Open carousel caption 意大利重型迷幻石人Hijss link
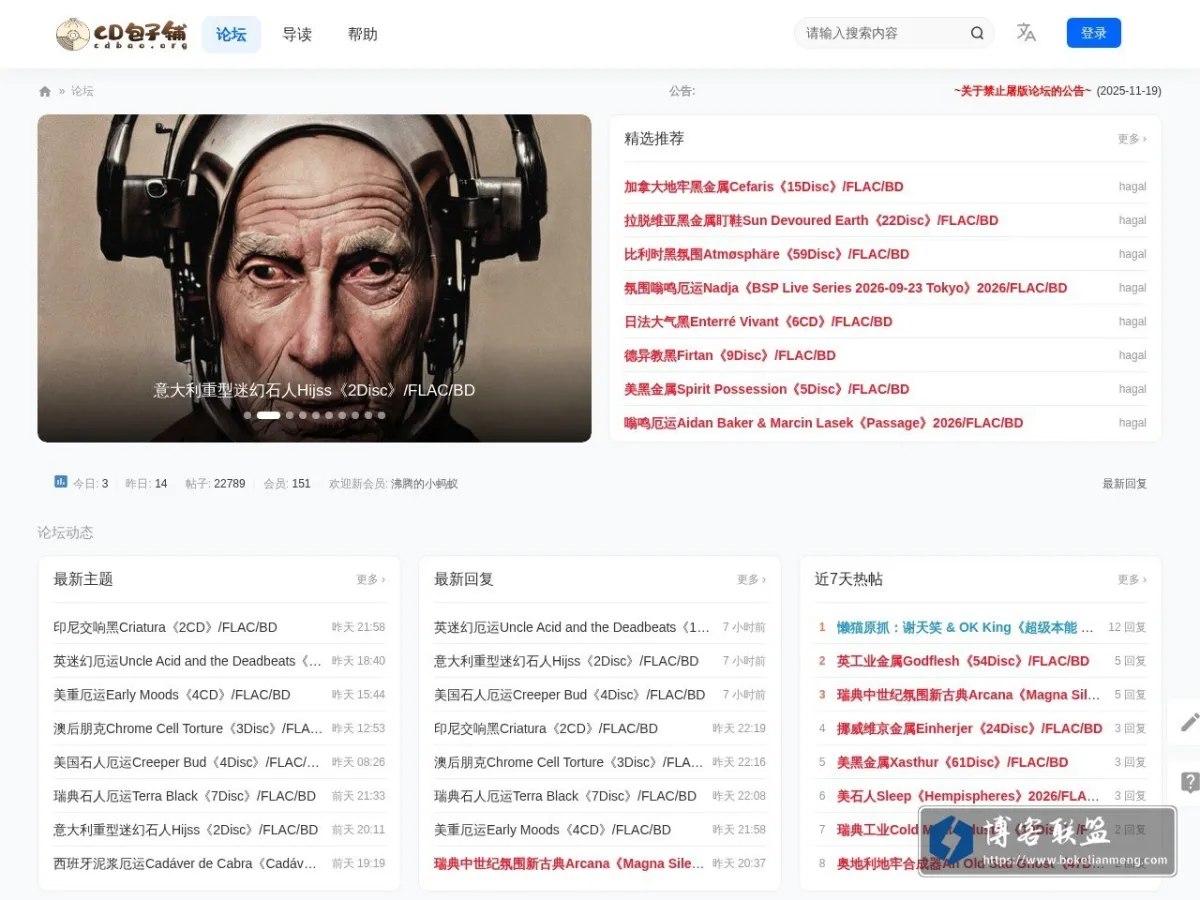The image size is (1200, 900). [314, 390]
